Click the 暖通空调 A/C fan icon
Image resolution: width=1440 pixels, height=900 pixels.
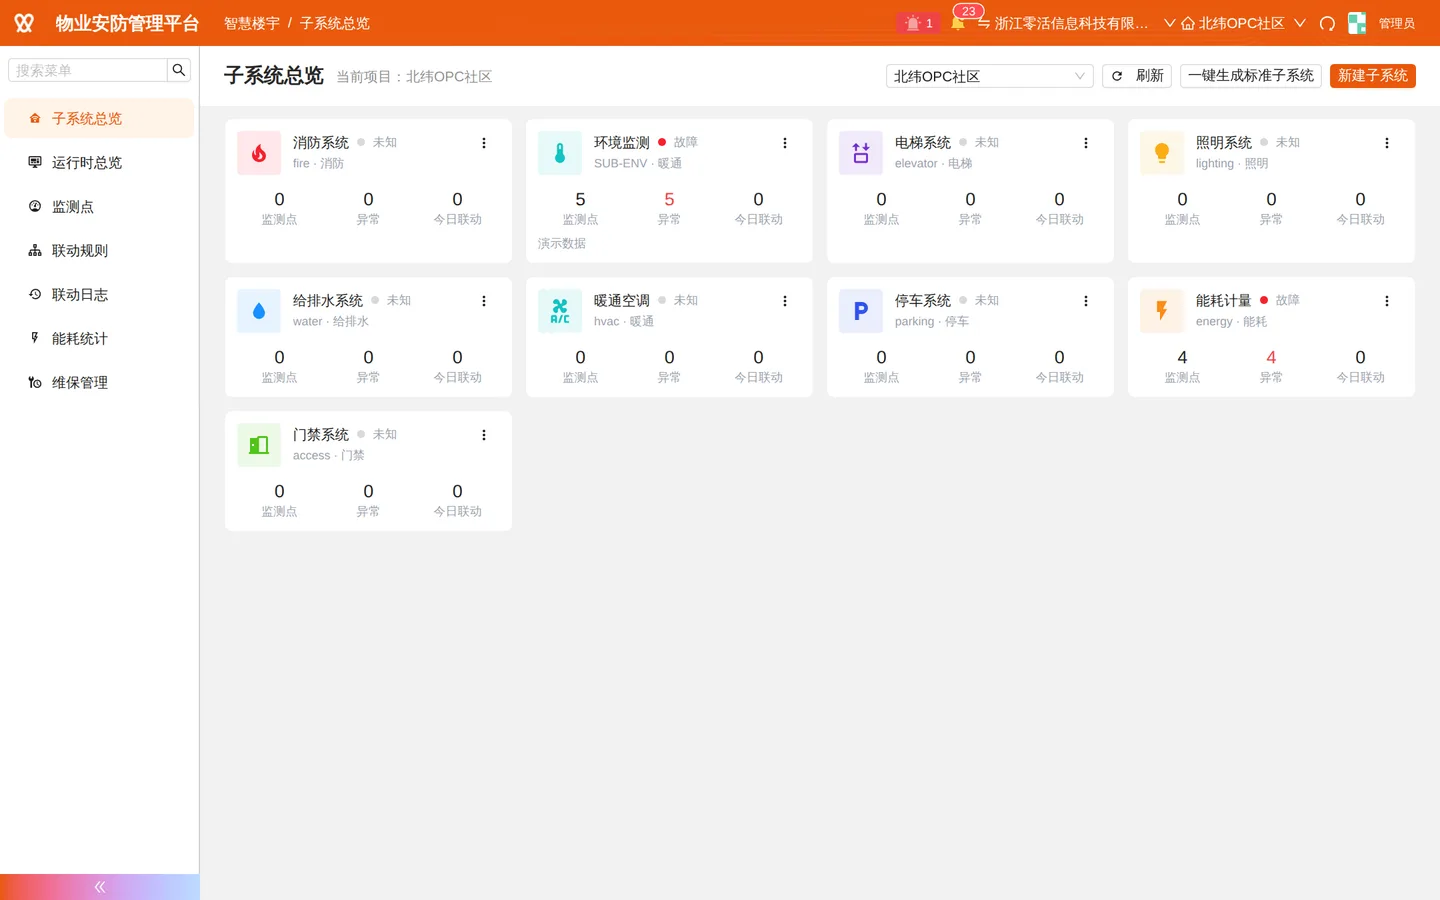coord(560,311)
